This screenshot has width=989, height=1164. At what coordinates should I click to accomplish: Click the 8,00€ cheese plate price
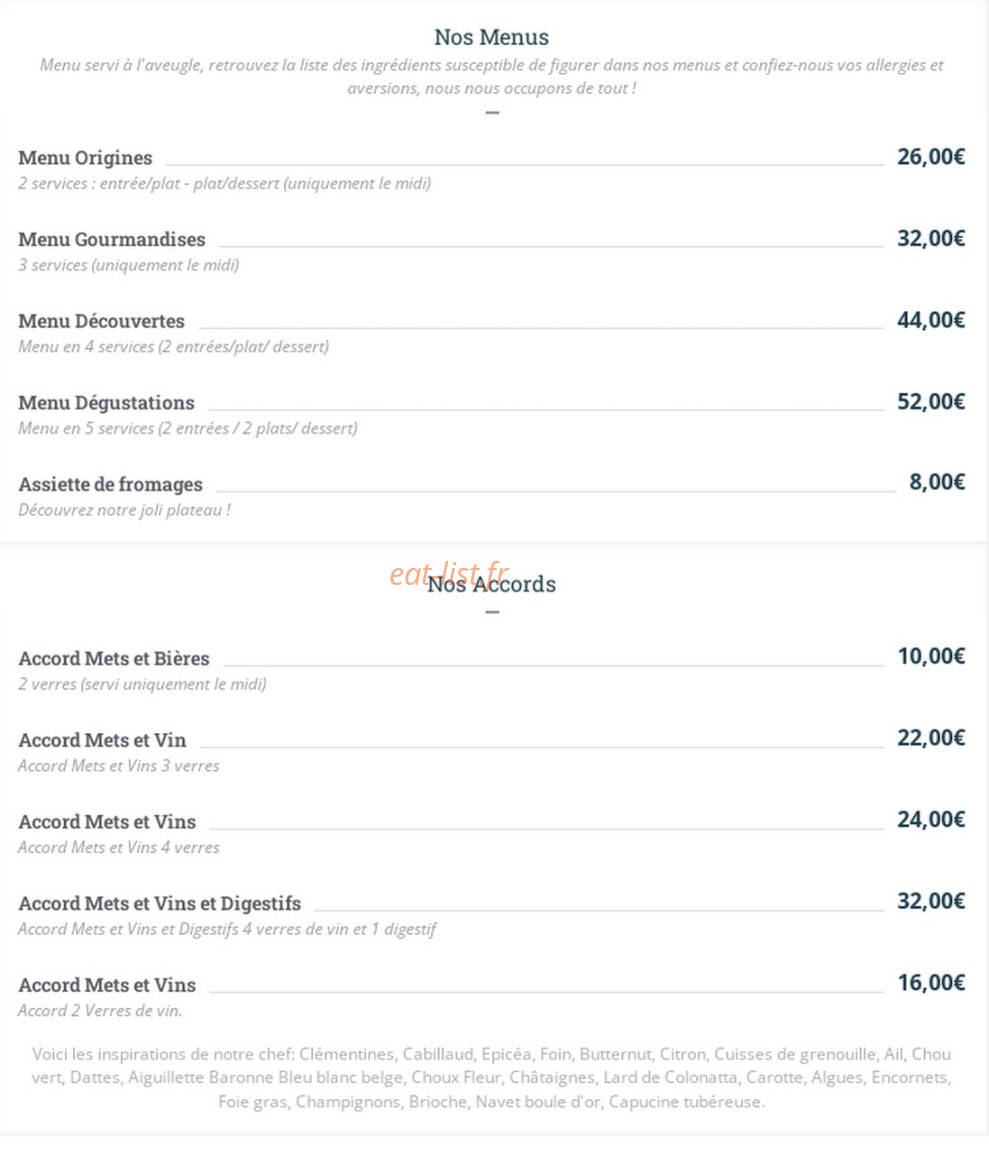(x=937, y=482)
